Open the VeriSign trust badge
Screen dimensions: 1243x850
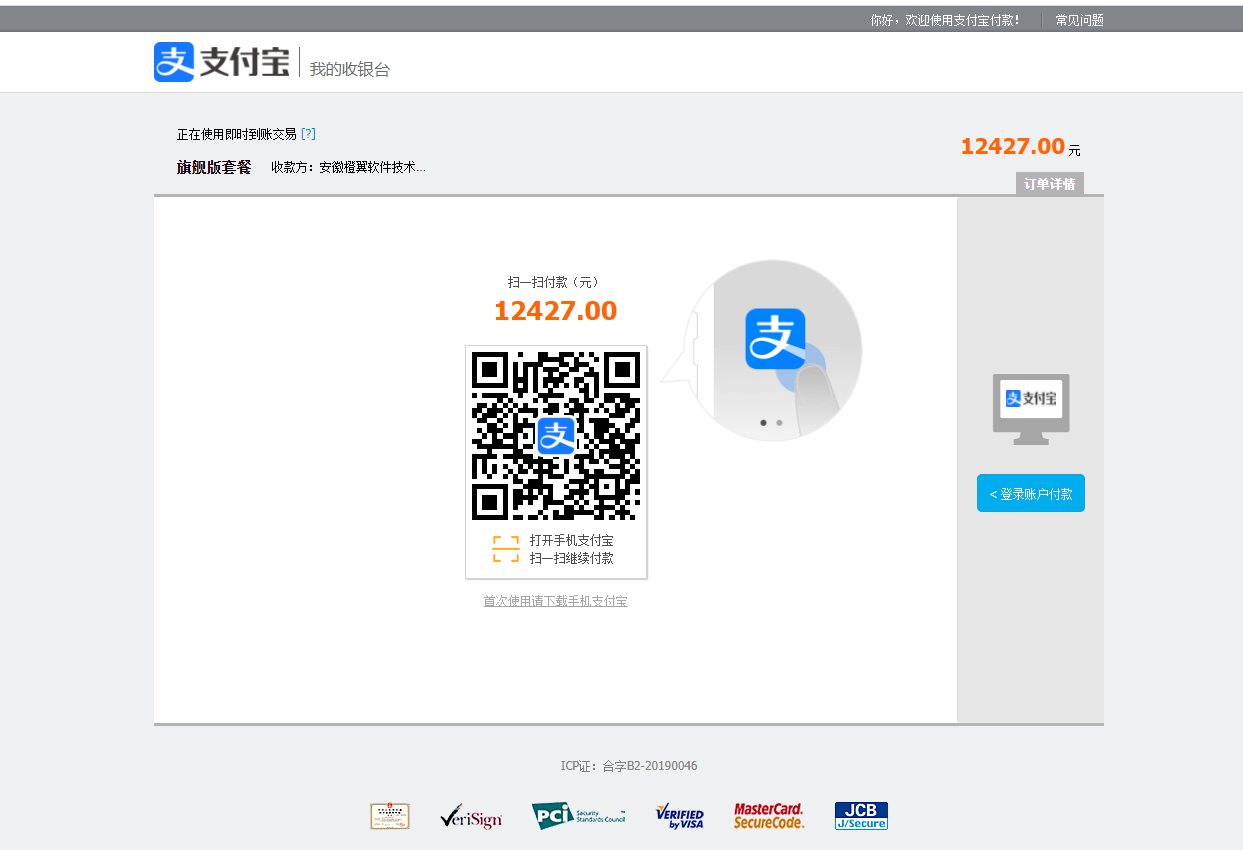pyautogui.click(x=471, y=816)
